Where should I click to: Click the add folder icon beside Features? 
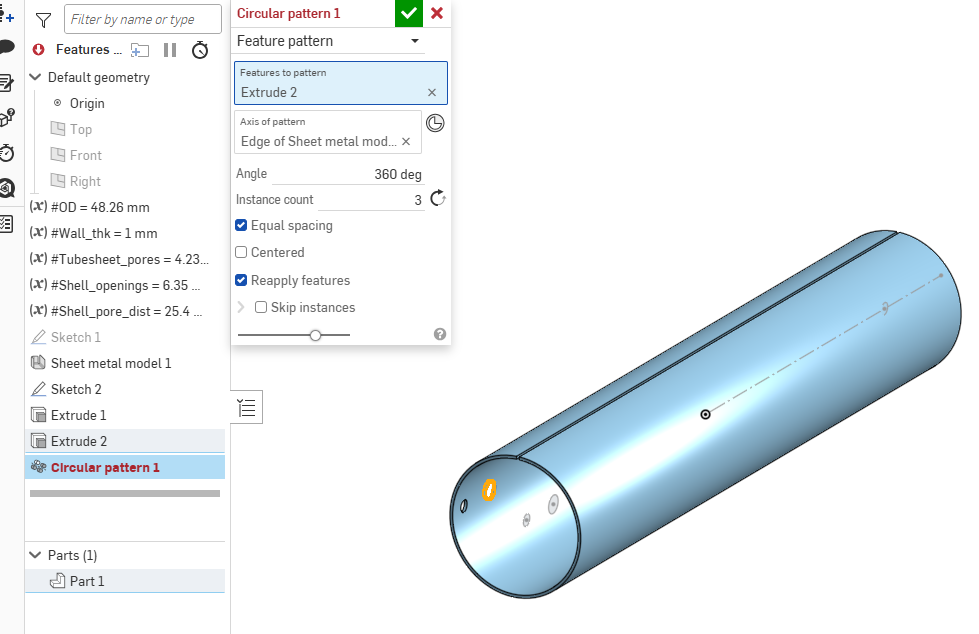[140, 50]
